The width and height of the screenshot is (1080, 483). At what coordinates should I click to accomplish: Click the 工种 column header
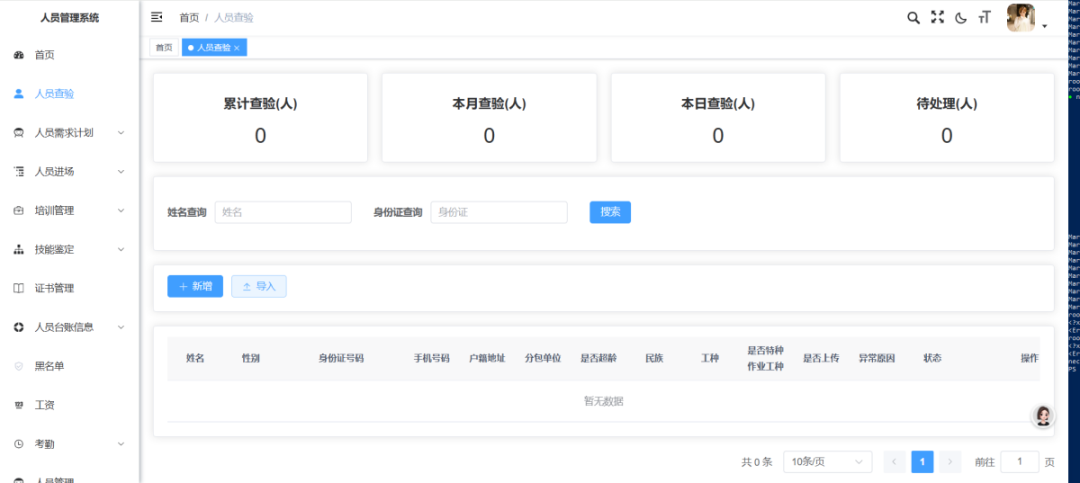pyautogui.click(x=710, y=358)
